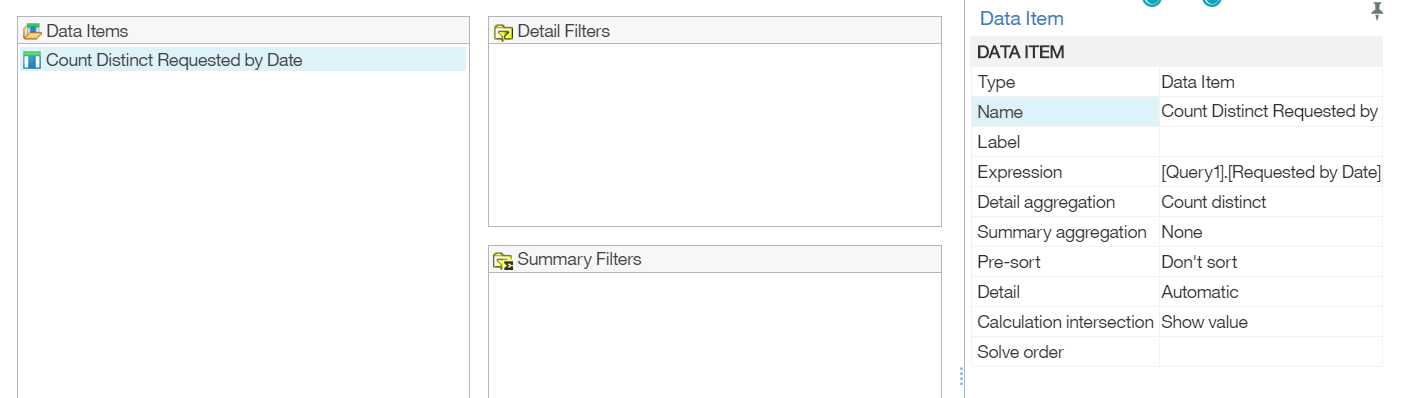This screenshot has width=1420, height=398.
Task: Click the empty Label property value field
Action: 1271,142
